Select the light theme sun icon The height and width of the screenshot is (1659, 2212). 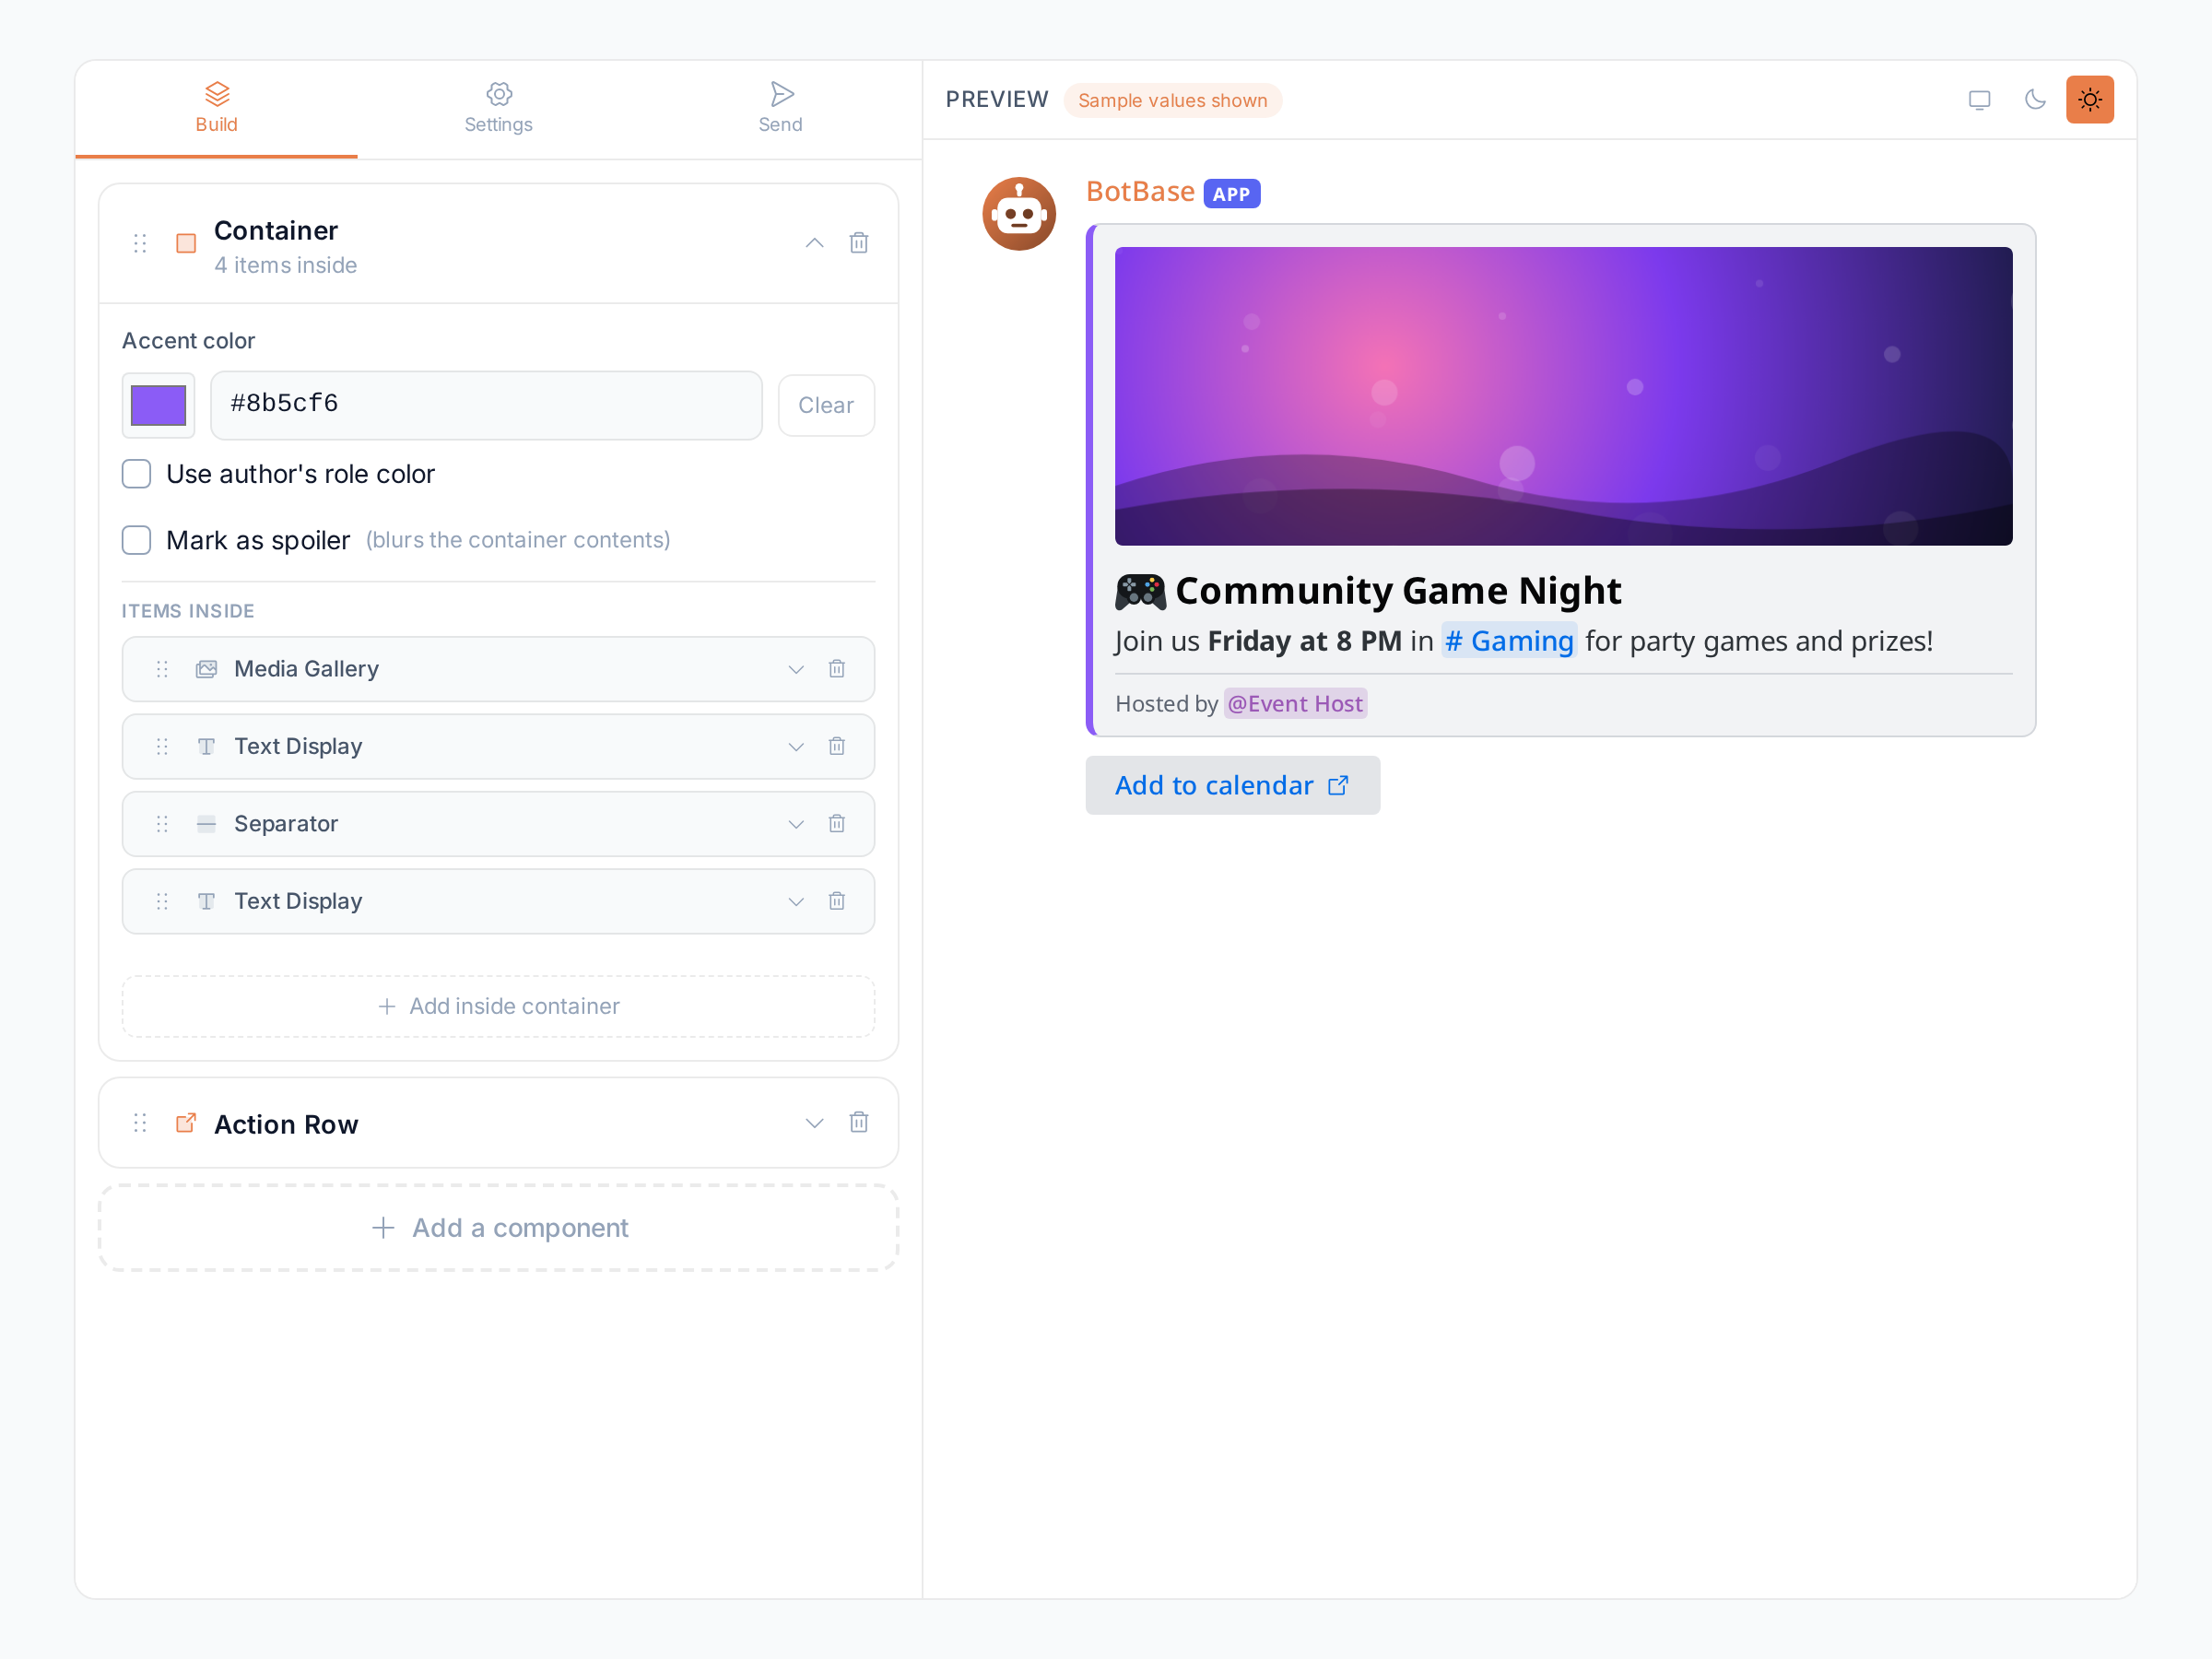tap(2089, 100)
